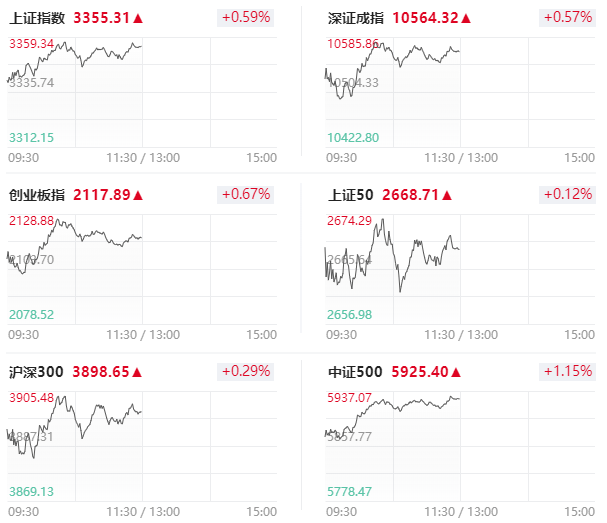Click the +0.57% change badge
Viewport: 607px width, 523px height.
[567, 17]
